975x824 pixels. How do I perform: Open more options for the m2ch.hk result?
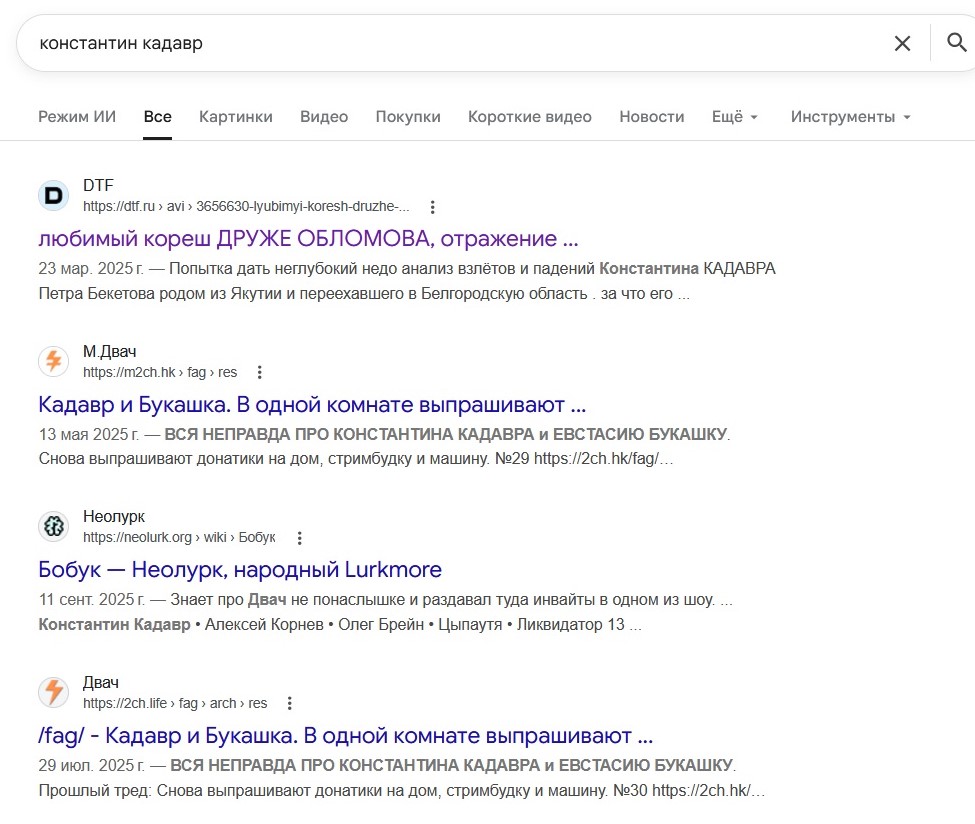pos(260,373)
